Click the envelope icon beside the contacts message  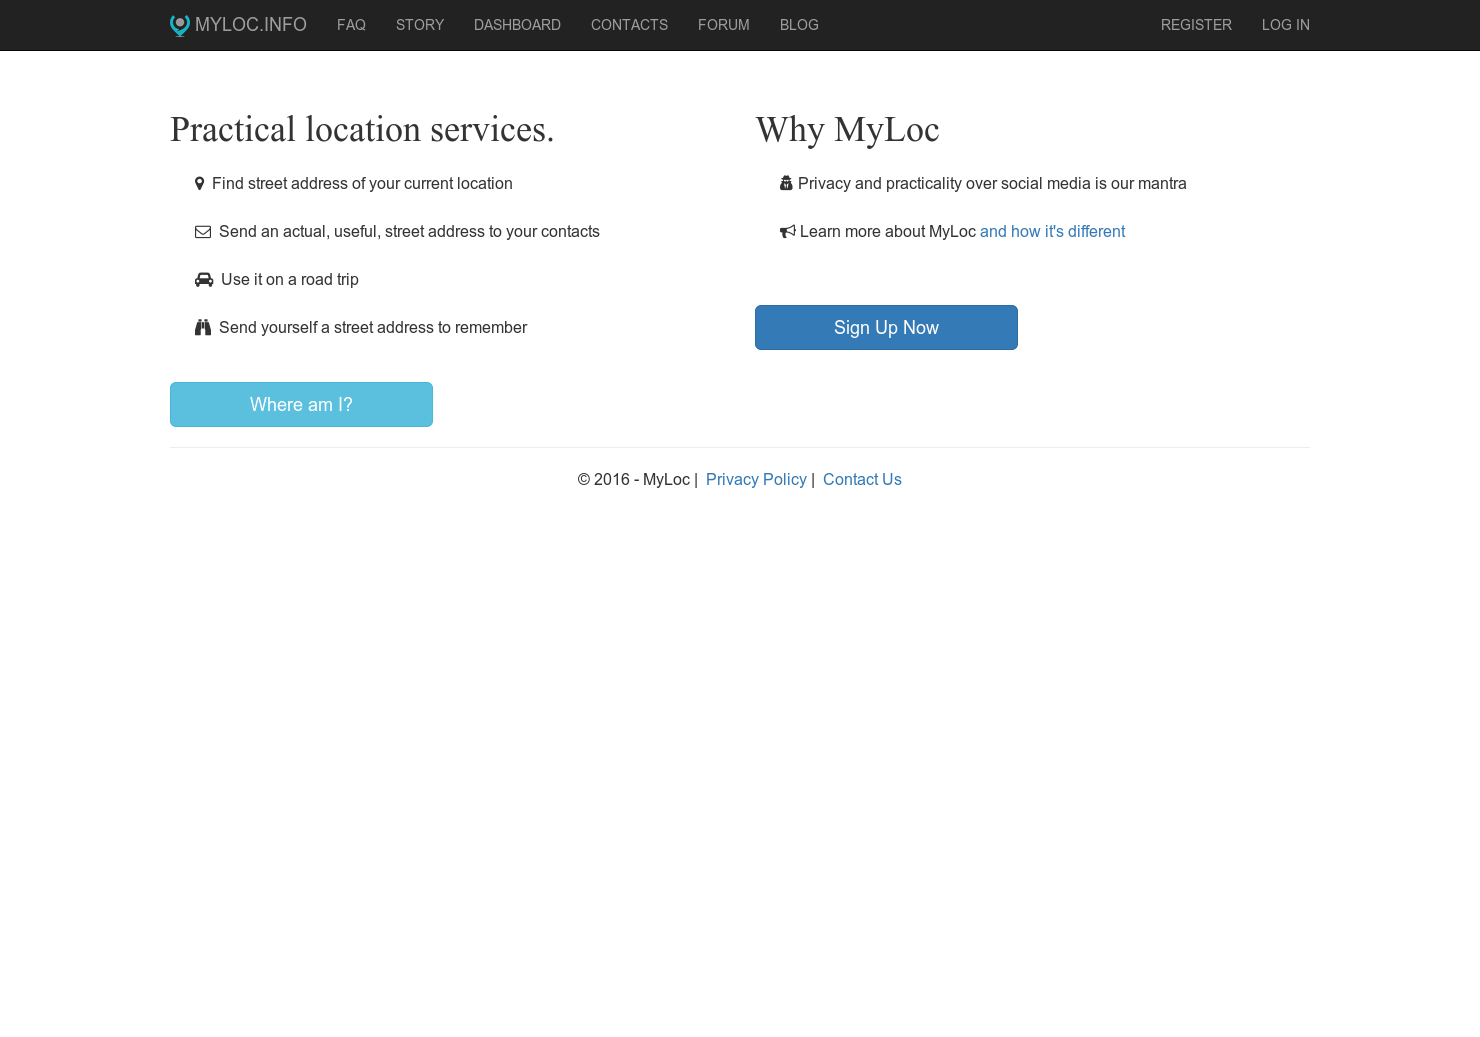click(x=203, y=231)
